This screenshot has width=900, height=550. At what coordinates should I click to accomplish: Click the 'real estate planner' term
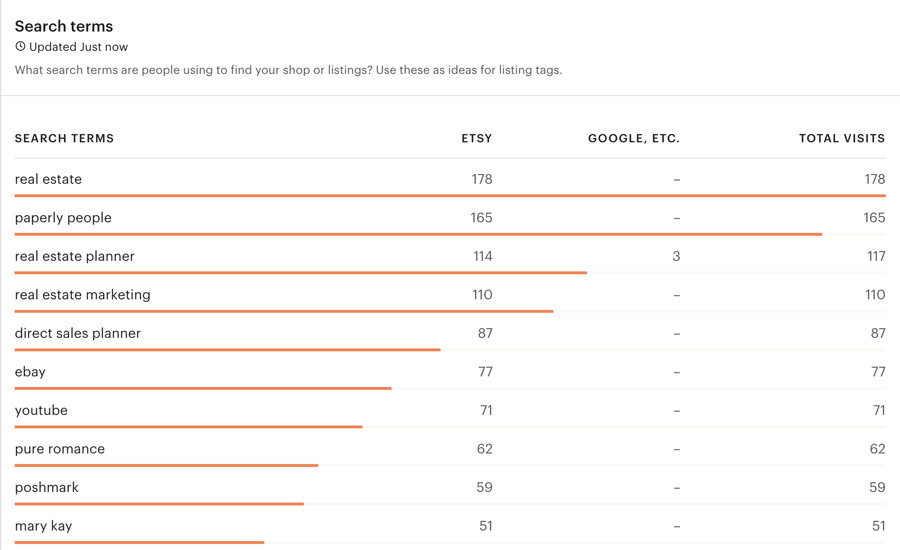tap(75, 257)
